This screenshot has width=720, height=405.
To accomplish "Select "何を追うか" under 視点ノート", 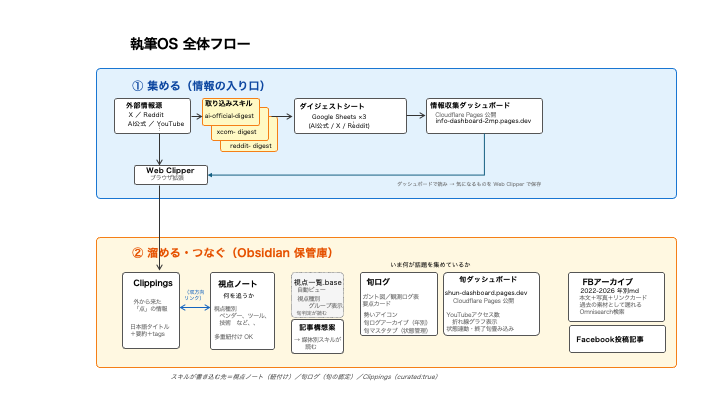I will (239, 296).
